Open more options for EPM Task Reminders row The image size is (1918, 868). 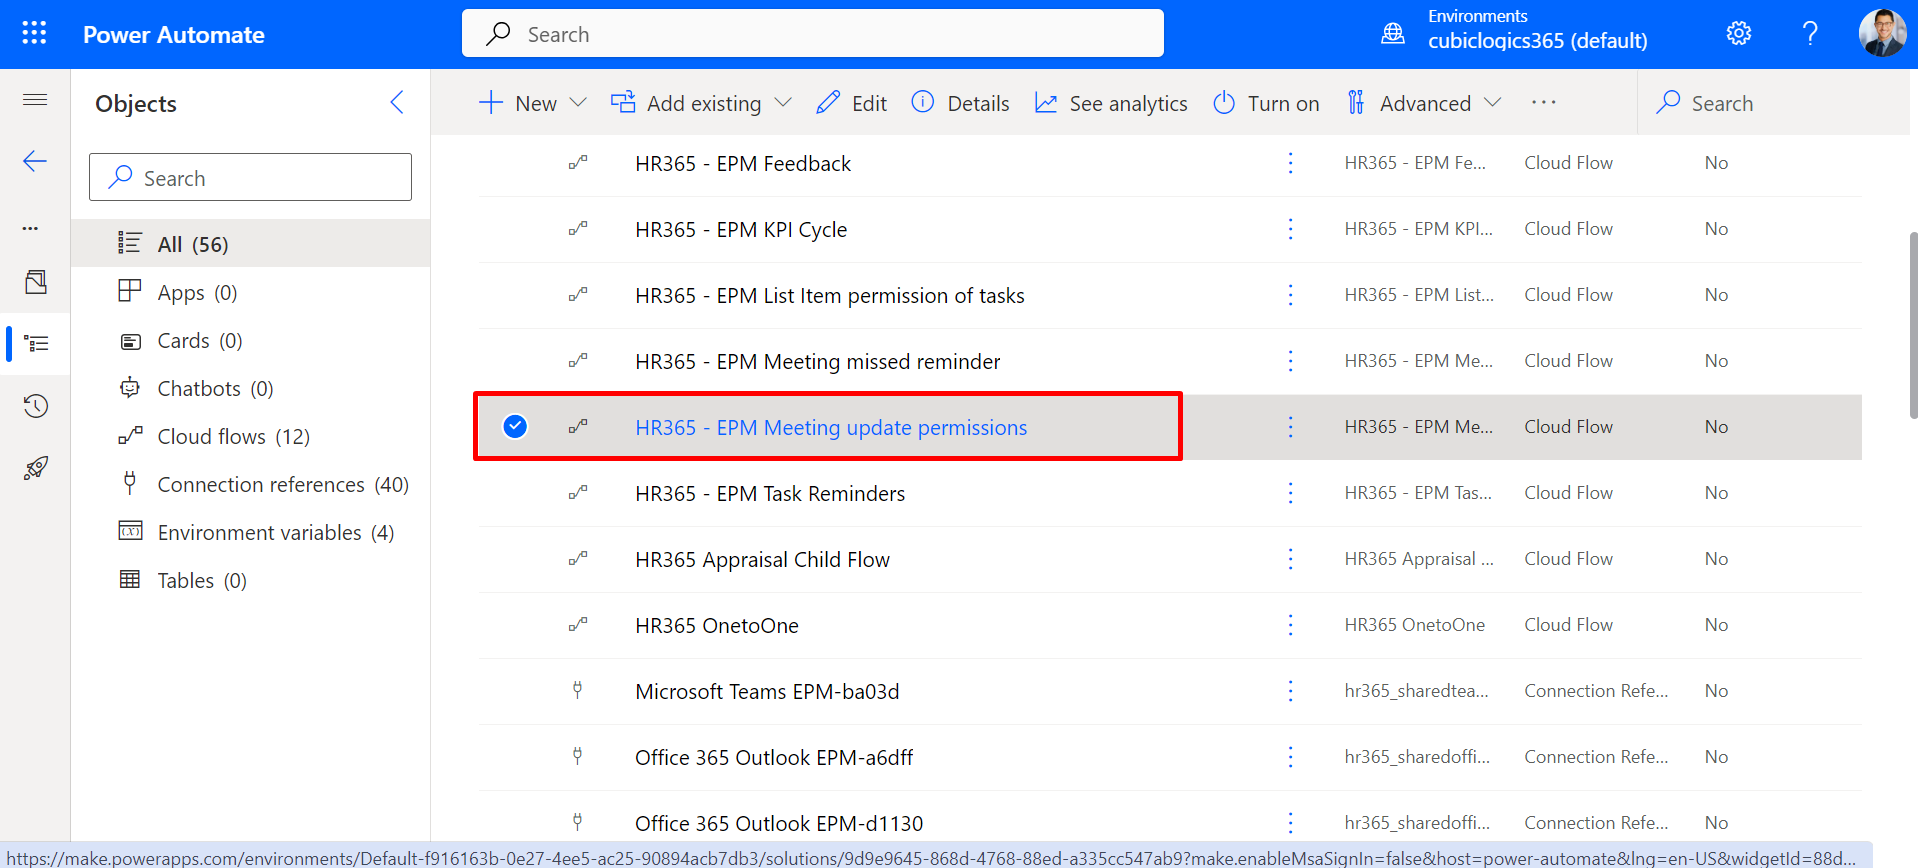click(x=1290, y=493)
